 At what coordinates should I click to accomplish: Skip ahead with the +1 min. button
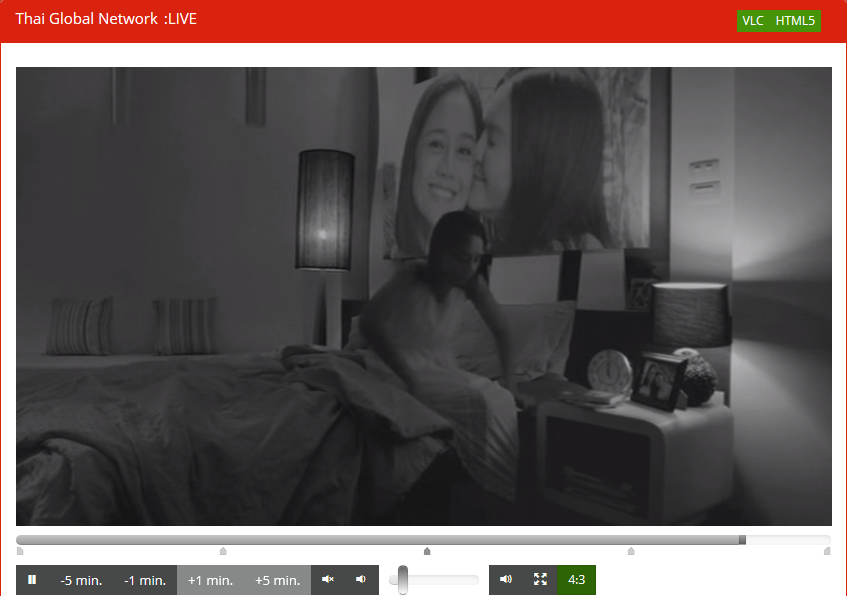210,580
